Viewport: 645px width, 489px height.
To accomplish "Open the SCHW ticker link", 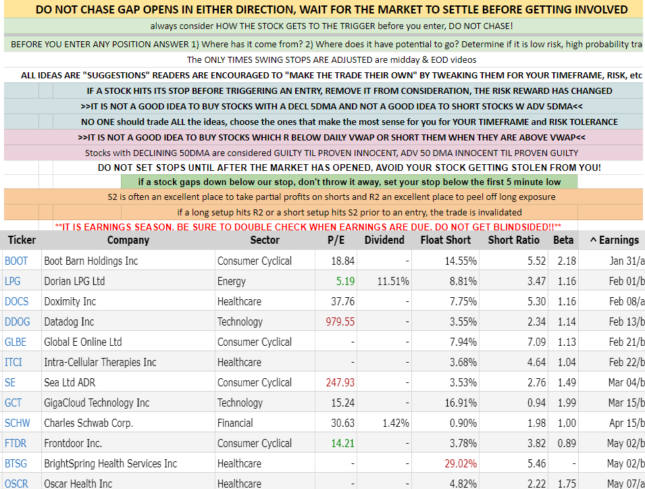I will pyautogui.click(x=17, y=423).
